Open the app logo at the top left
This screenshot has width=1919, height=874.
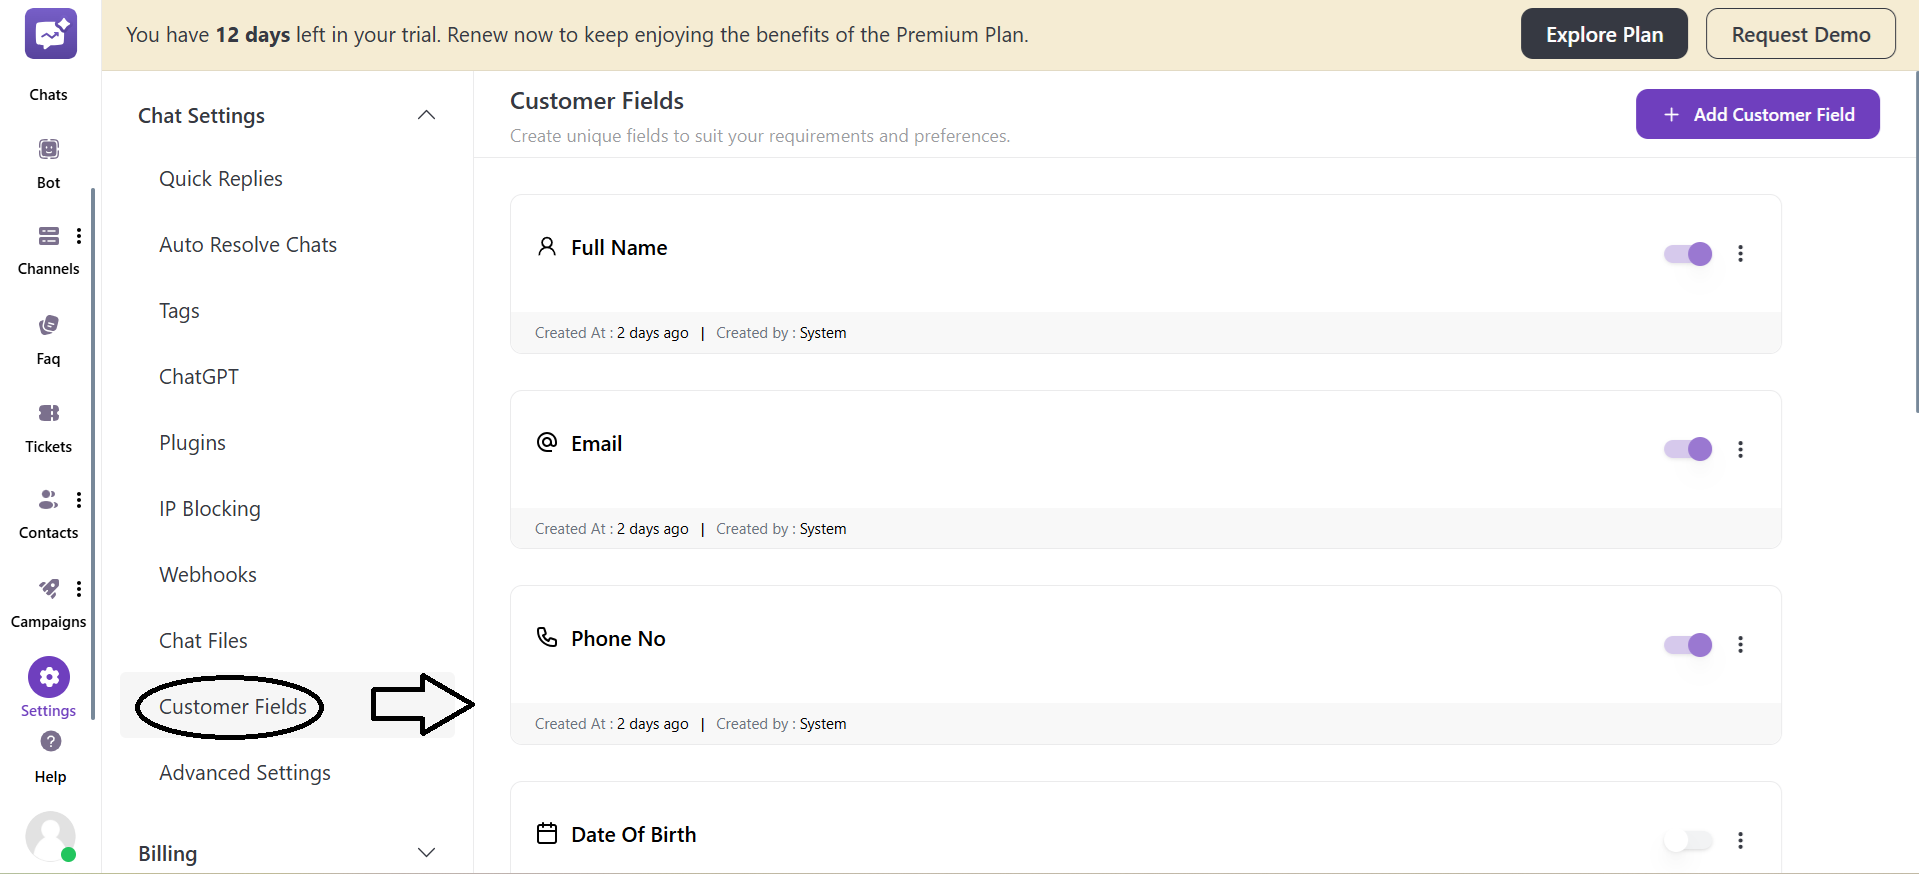(x=50, y=33)
